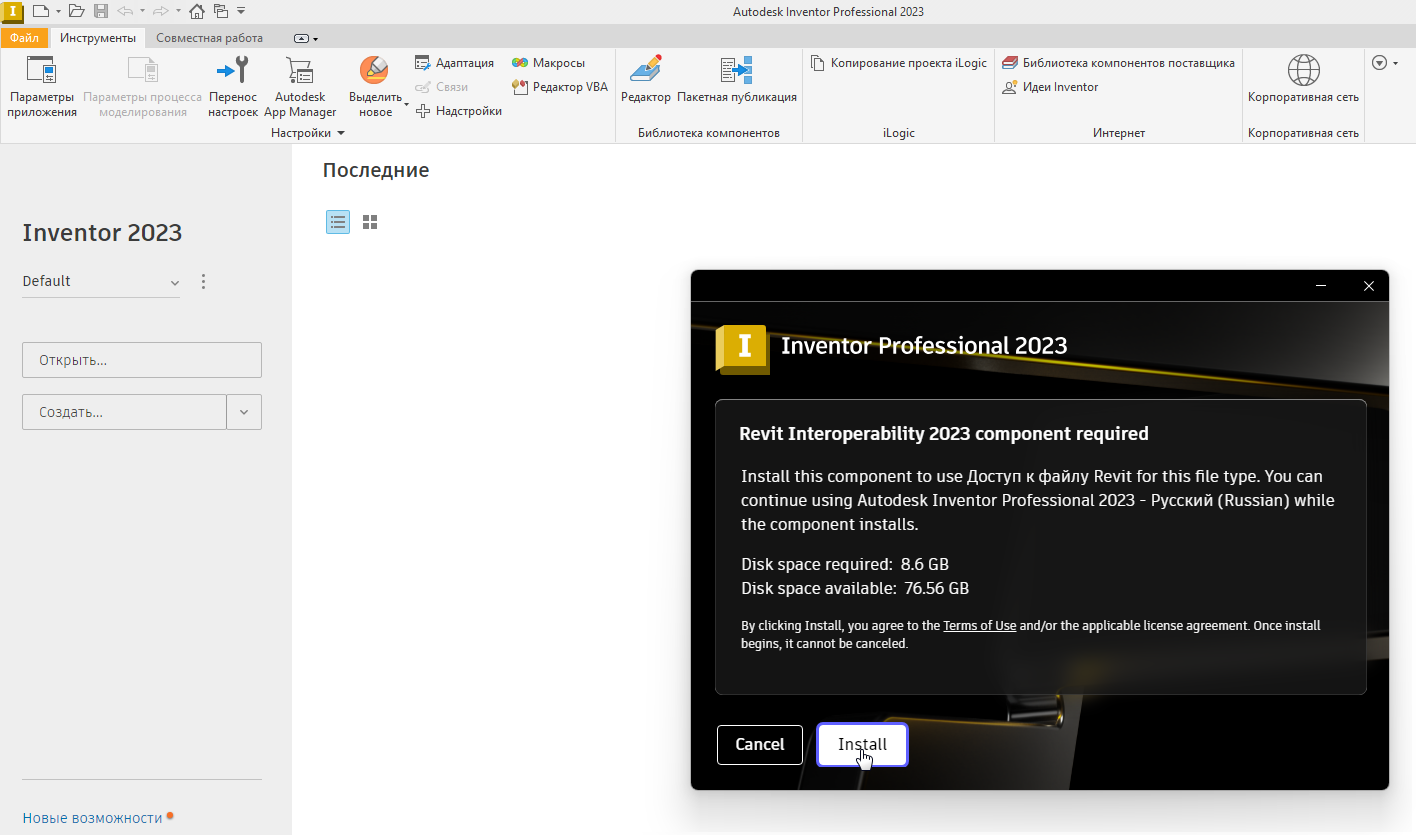Screen dimensions: 1416x835
Task: Open Autodesk App Manager
Action: click(x=300, y=87)
